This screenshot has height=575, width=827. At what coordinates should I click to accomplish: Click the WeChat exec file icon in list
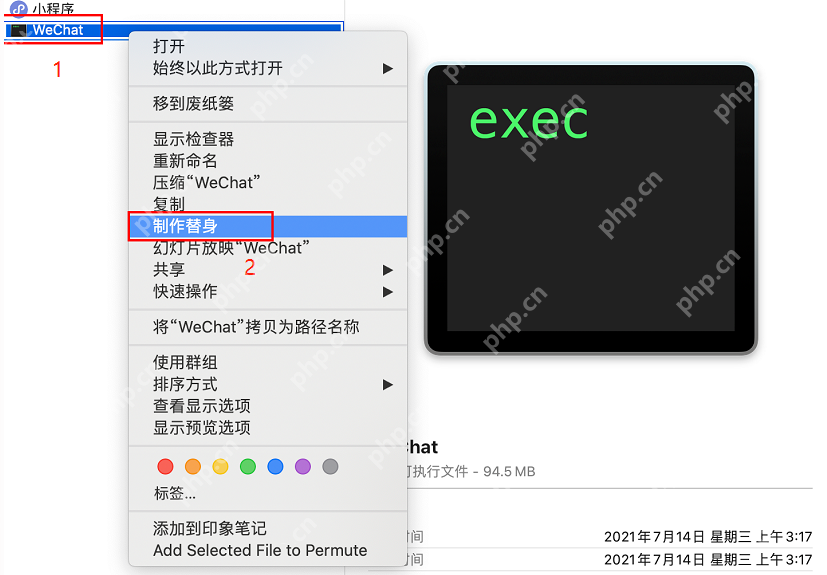(x=19, y=30)
